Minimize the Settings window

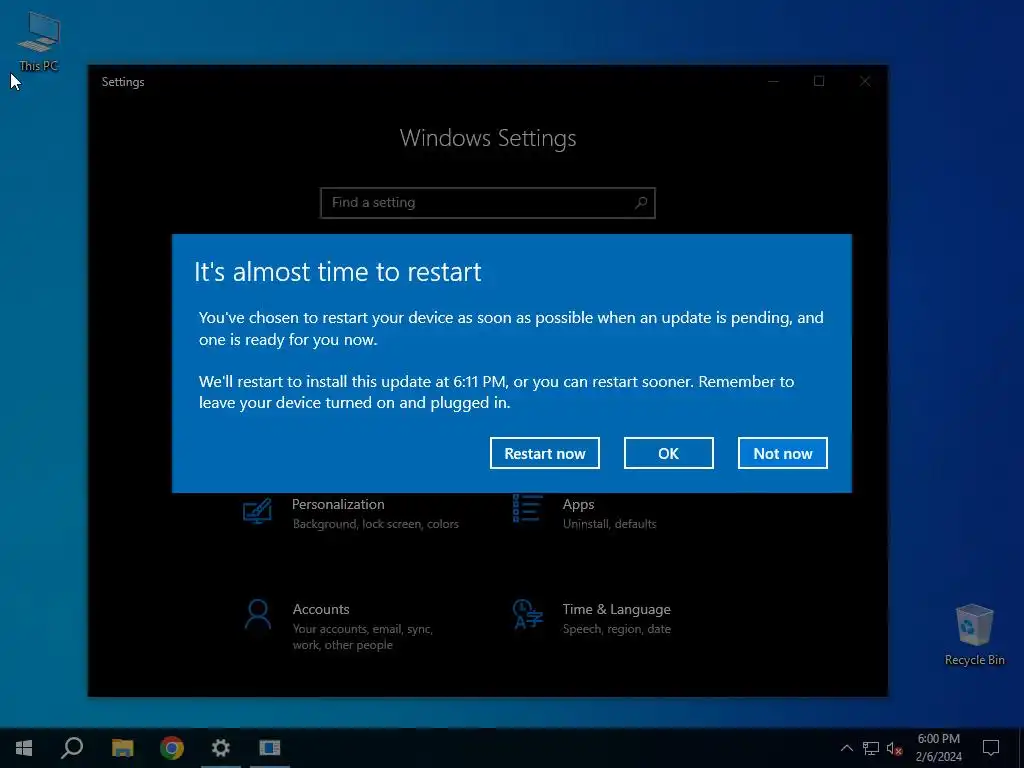tap(773, 82)
